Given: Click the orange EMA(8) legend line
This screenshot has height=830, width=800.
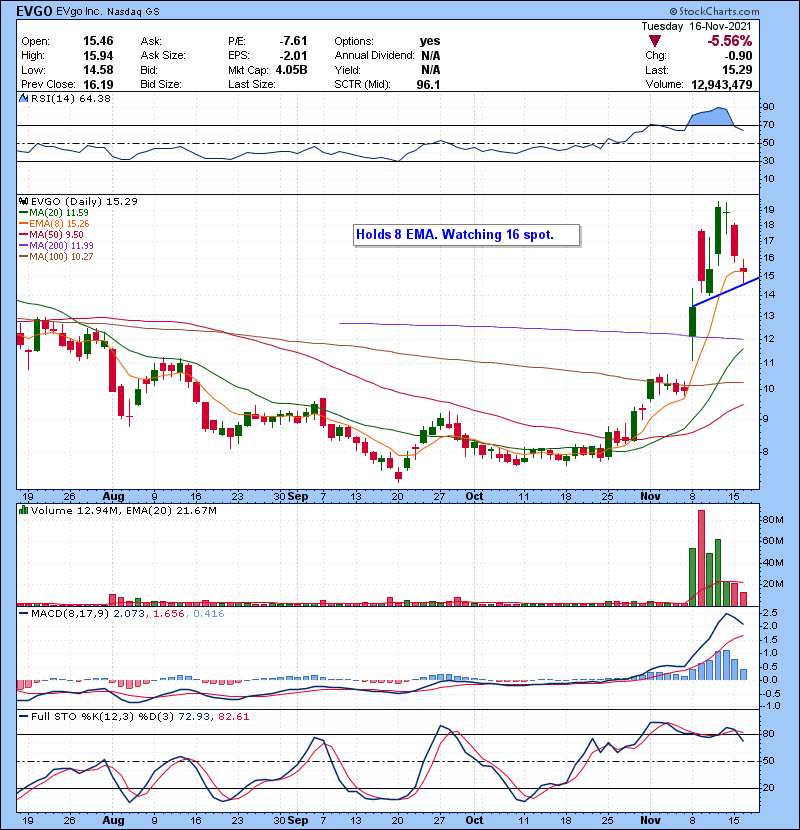Looking at the screenshot, I should 23,224.
